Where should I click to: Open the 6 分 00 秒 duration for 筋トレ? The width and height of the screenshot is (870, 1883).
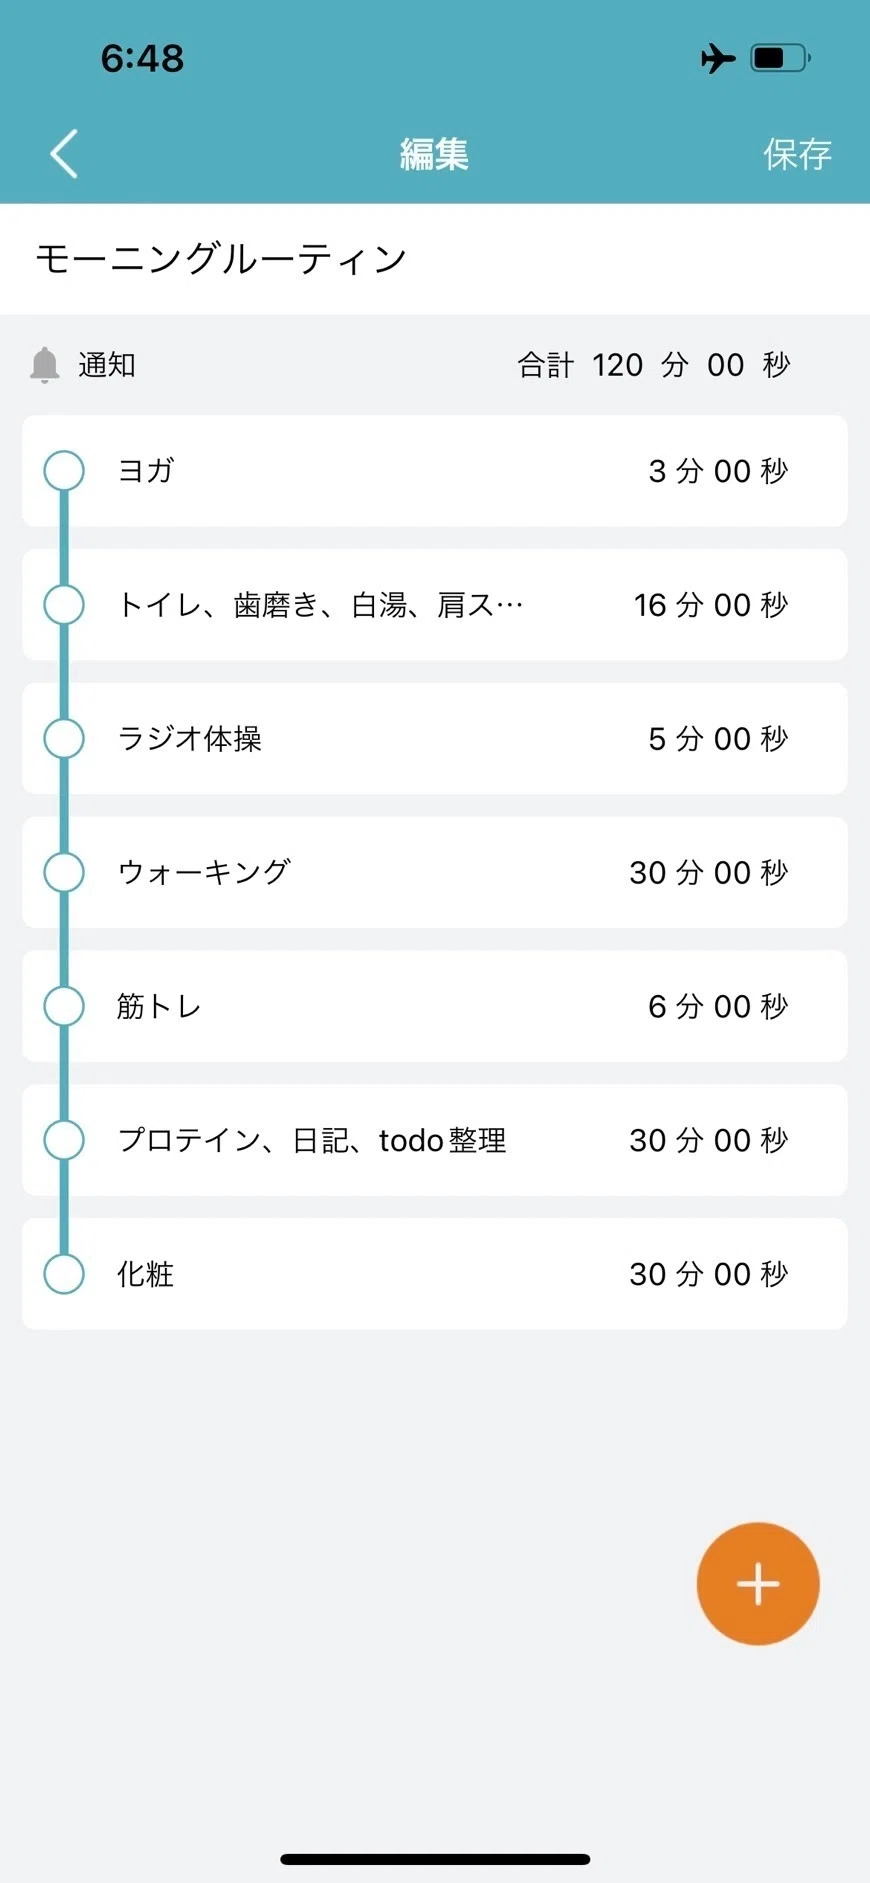click(718, 1006)
